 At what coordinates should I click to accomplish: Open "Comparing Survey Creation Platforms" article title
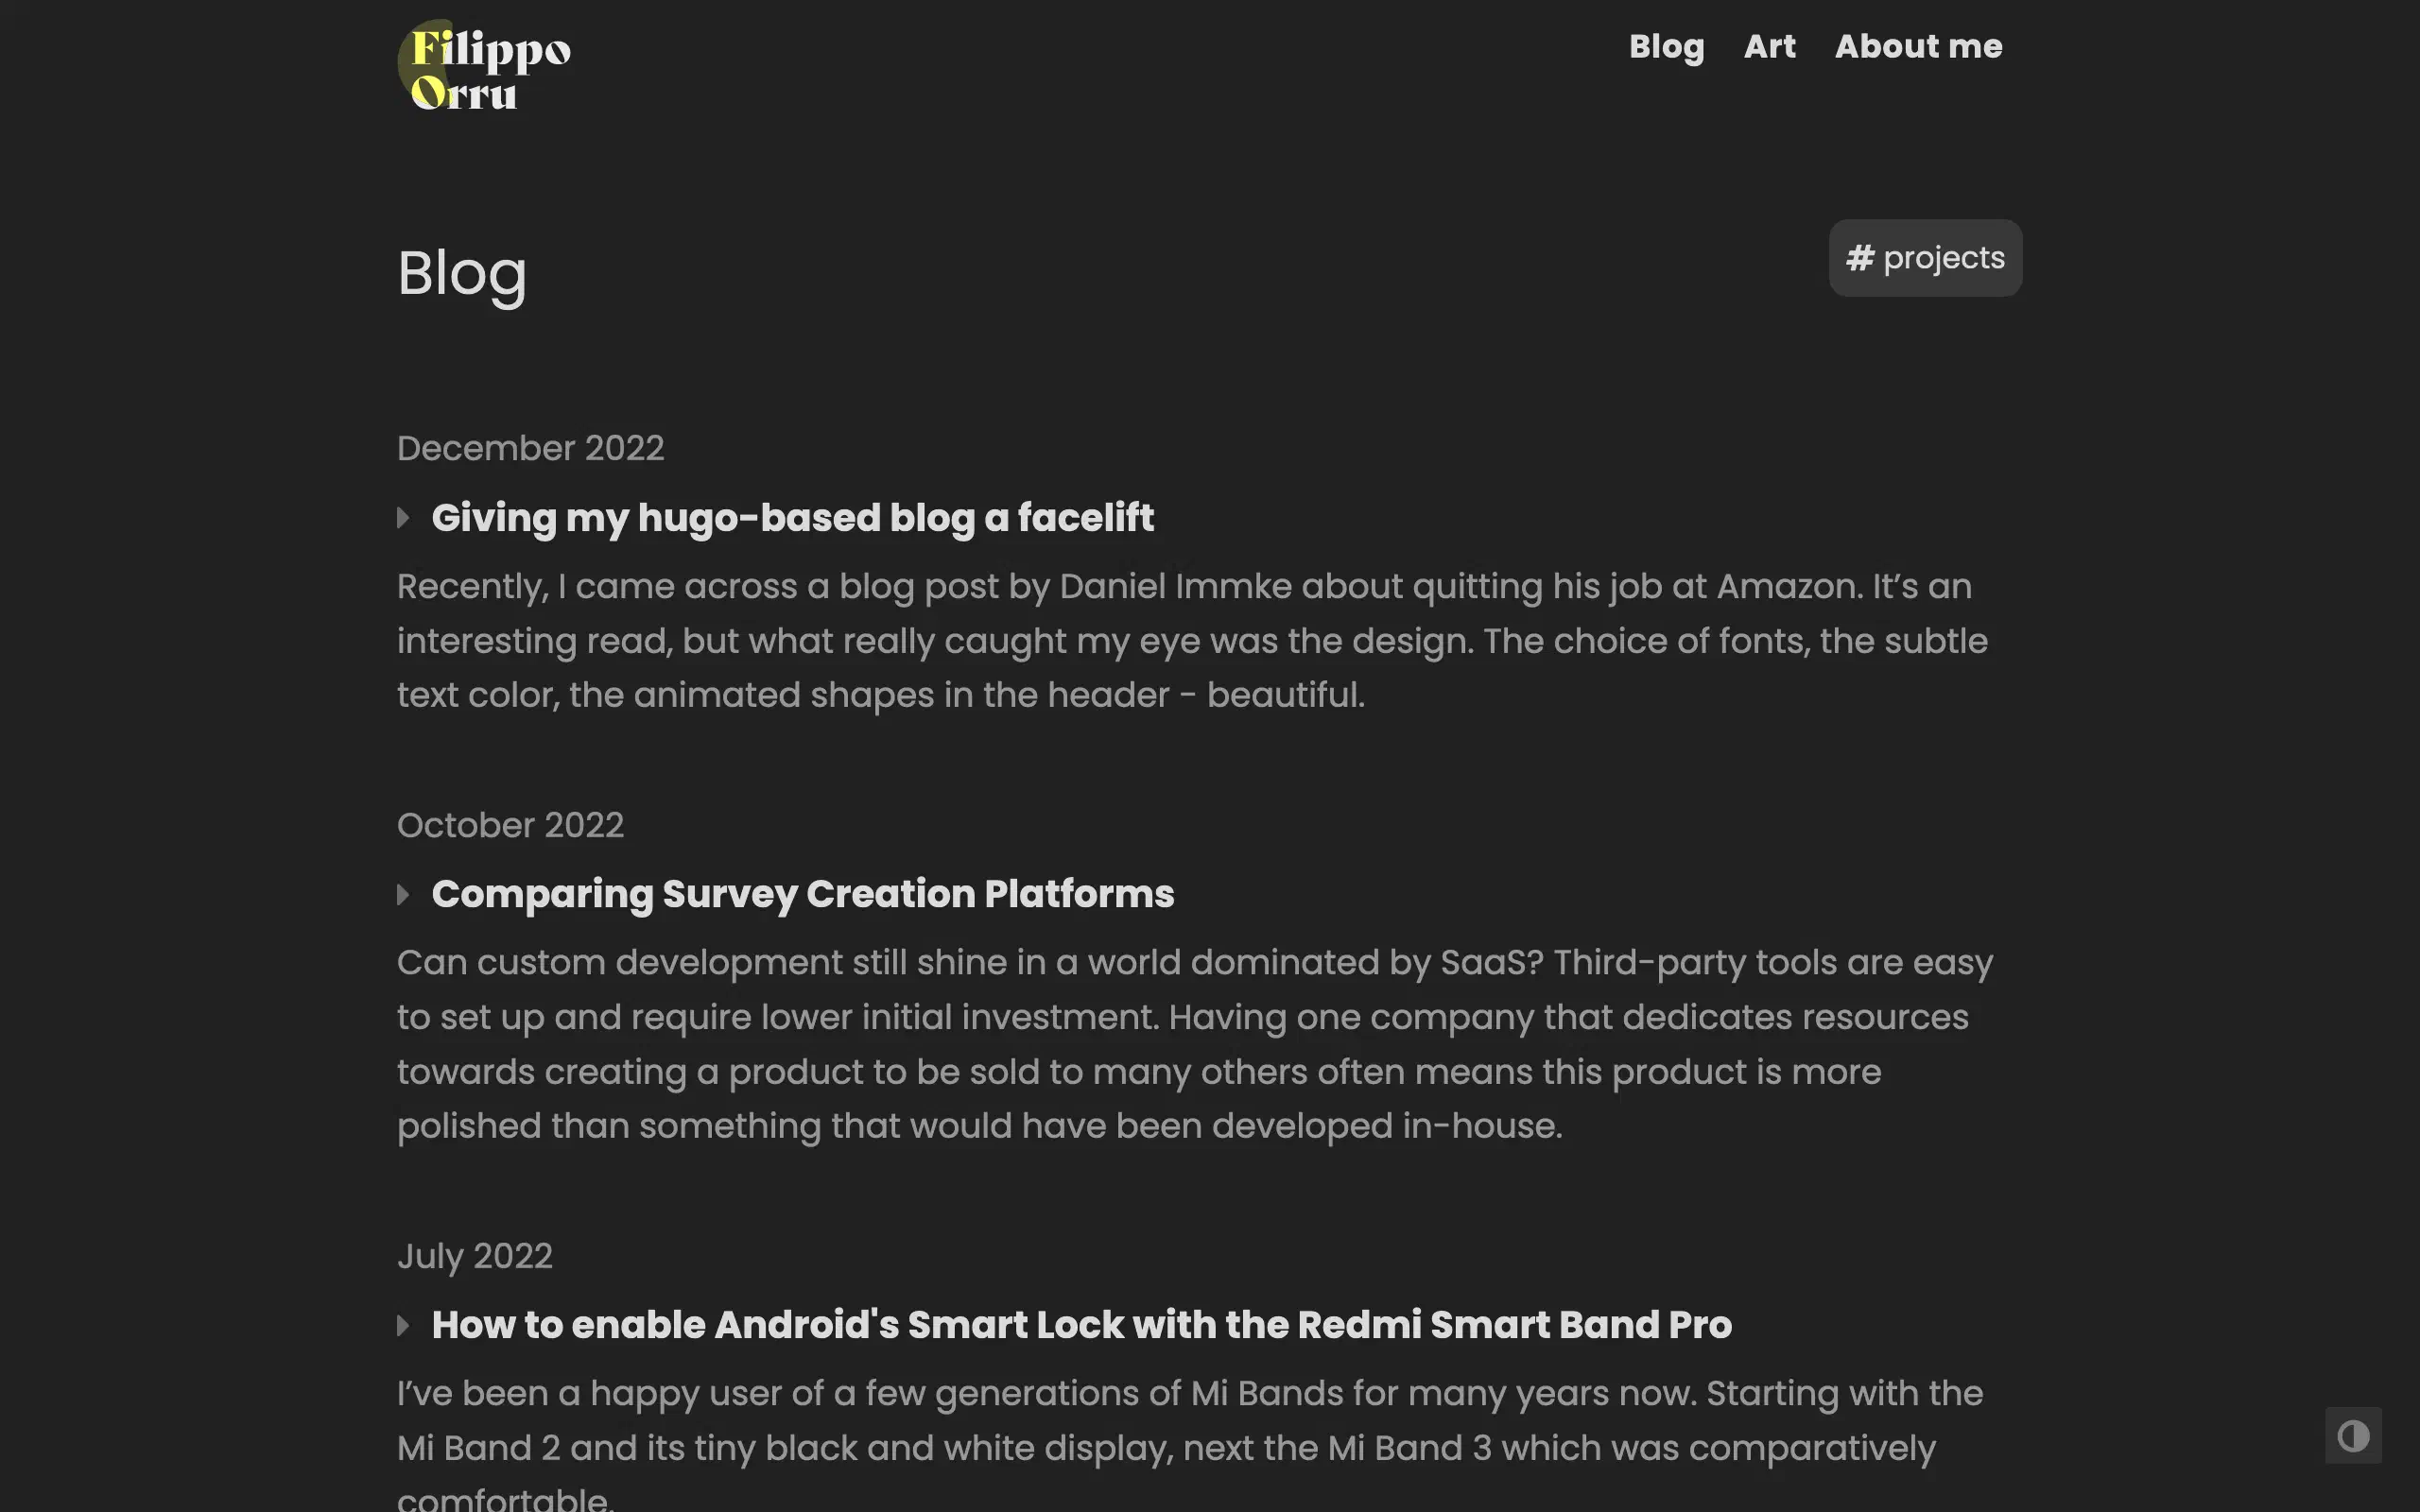pos(802,894)
